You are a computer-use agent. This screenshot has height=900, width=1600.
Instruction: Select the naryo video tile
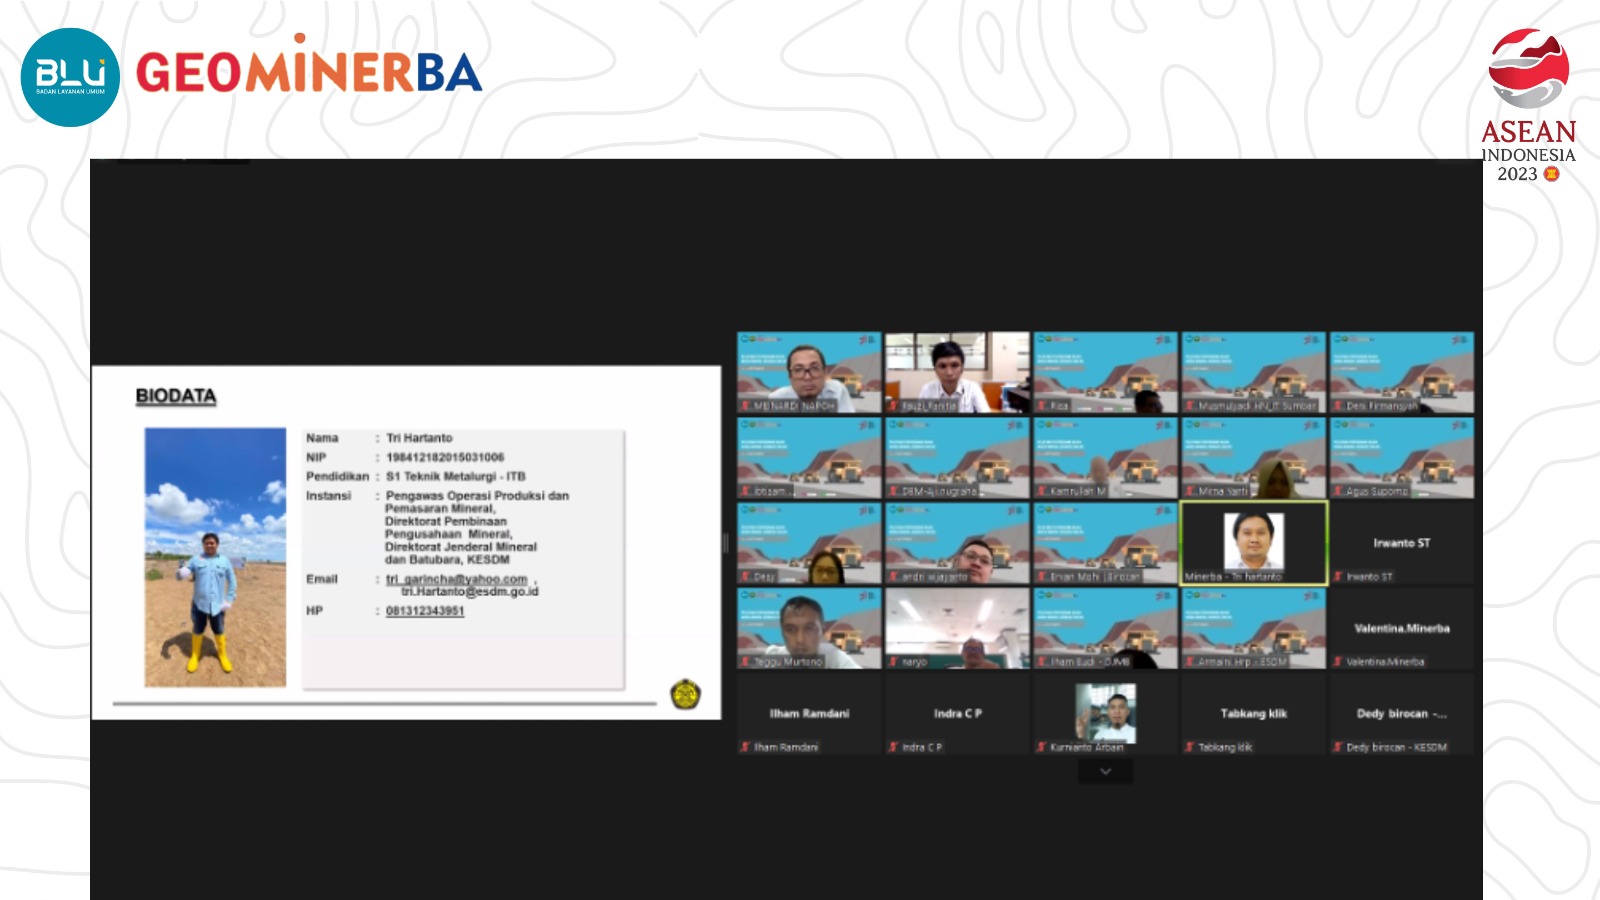point(957,628)
